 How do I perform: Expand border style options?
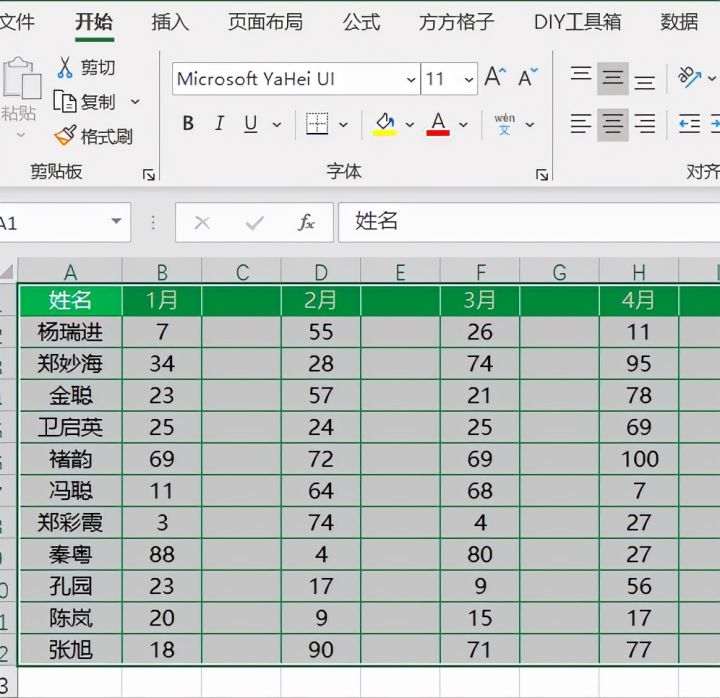(x=343, y=124)
